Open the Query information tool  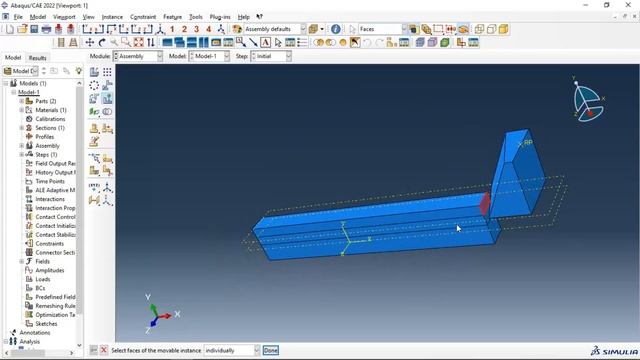pyautogui.click(x=336, y=29)
